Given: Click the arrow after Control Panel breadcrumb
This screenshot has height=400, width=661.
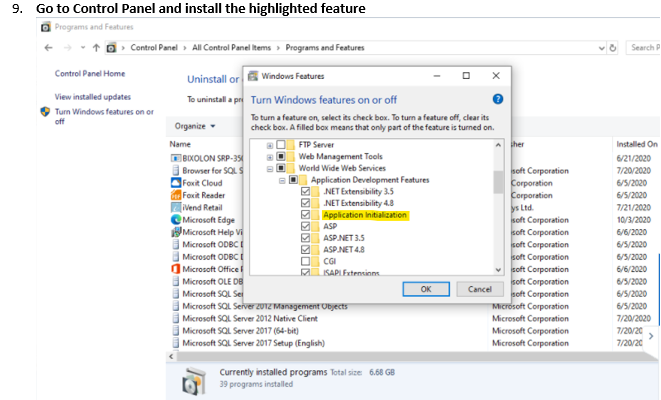Looking at the screenshot, I should click(x=185, y=48).
